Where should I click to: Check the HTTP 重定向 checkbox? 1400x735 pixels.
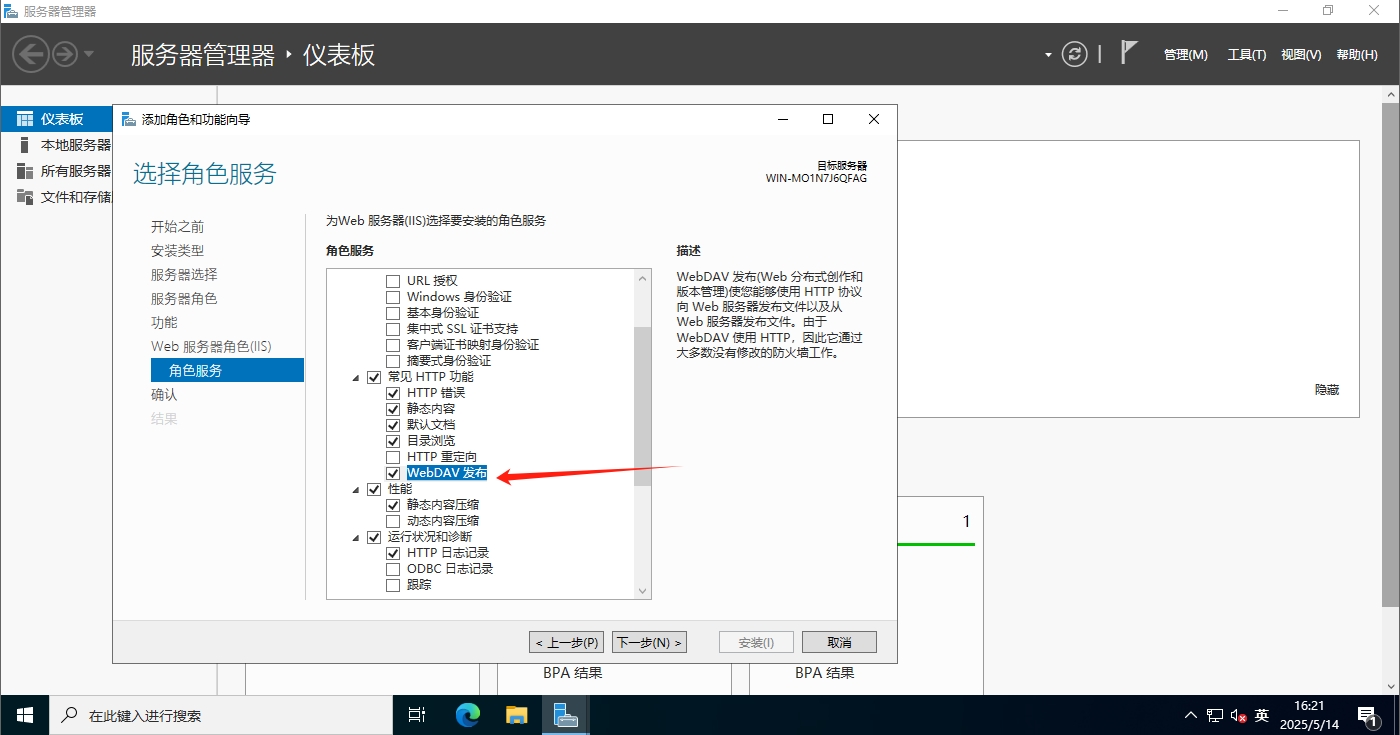(x=393, y=457)
